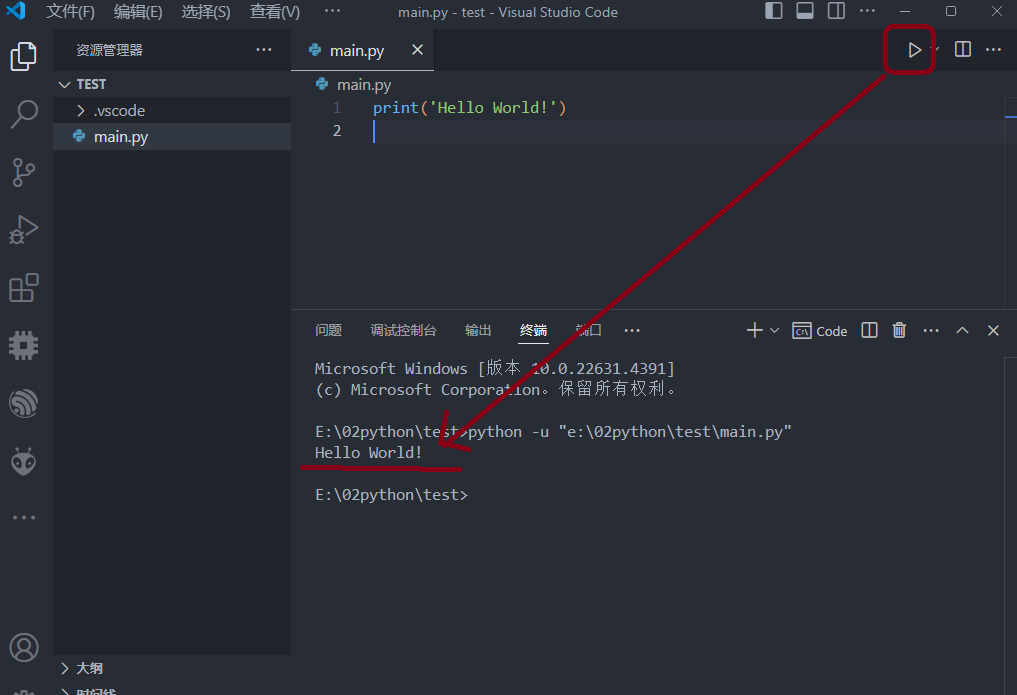Kill terminal with the trash icon

(899, 331)
